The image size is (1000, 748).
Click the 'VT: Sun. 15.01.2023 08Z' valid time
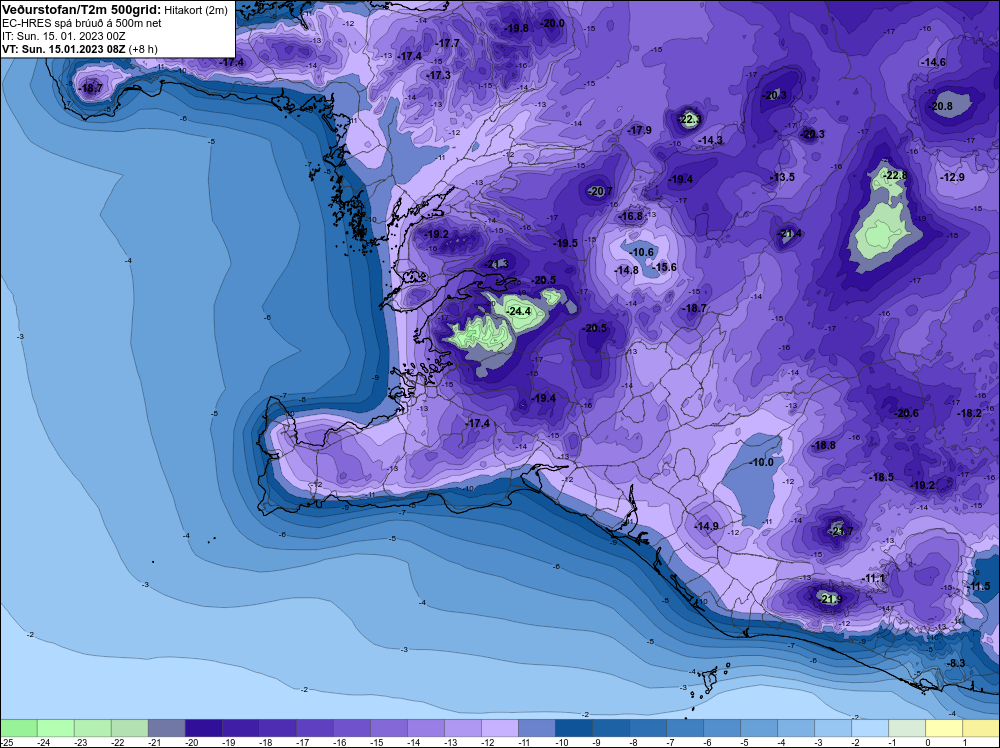64,49
